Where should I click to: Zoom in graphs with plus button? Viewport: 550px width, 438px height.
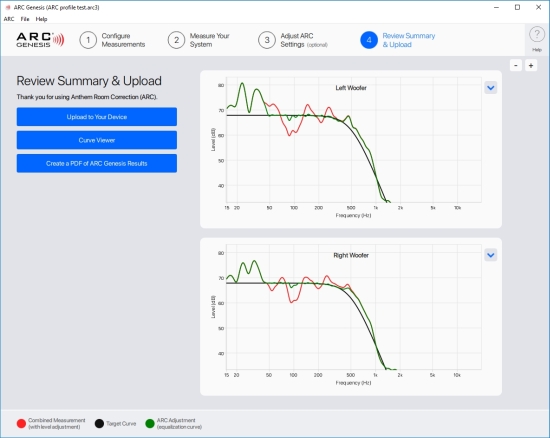(531, 66)
